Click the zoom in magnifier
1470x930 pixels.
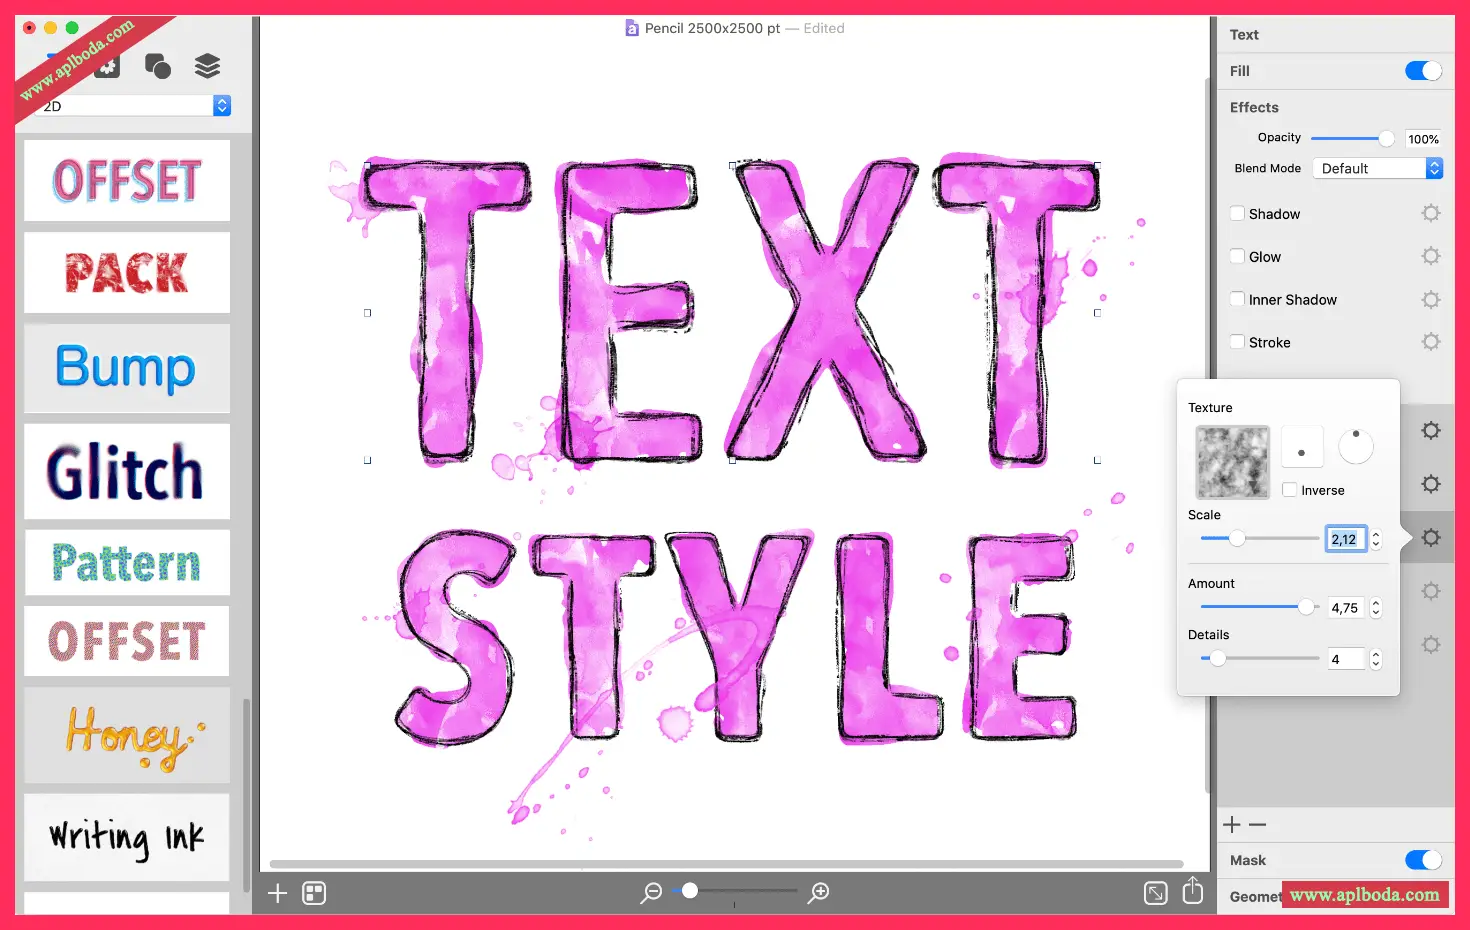coord(819,892)
